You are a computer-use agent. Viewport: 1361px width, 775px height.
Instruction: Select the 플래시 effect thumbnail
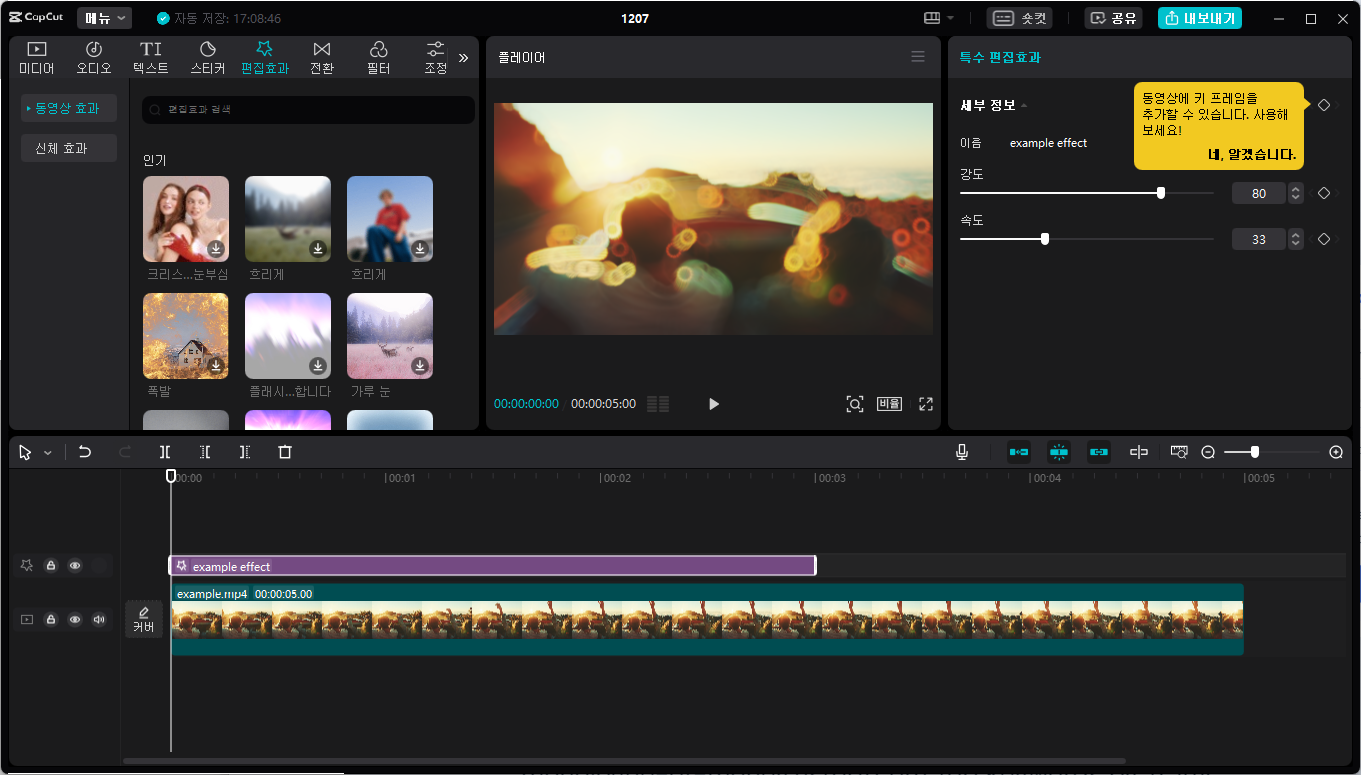(288, 336)
